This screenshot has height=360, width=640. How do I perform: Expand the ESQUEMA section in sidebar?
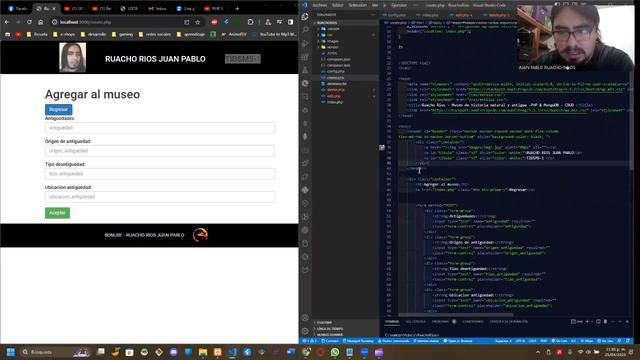pos(324,322)
